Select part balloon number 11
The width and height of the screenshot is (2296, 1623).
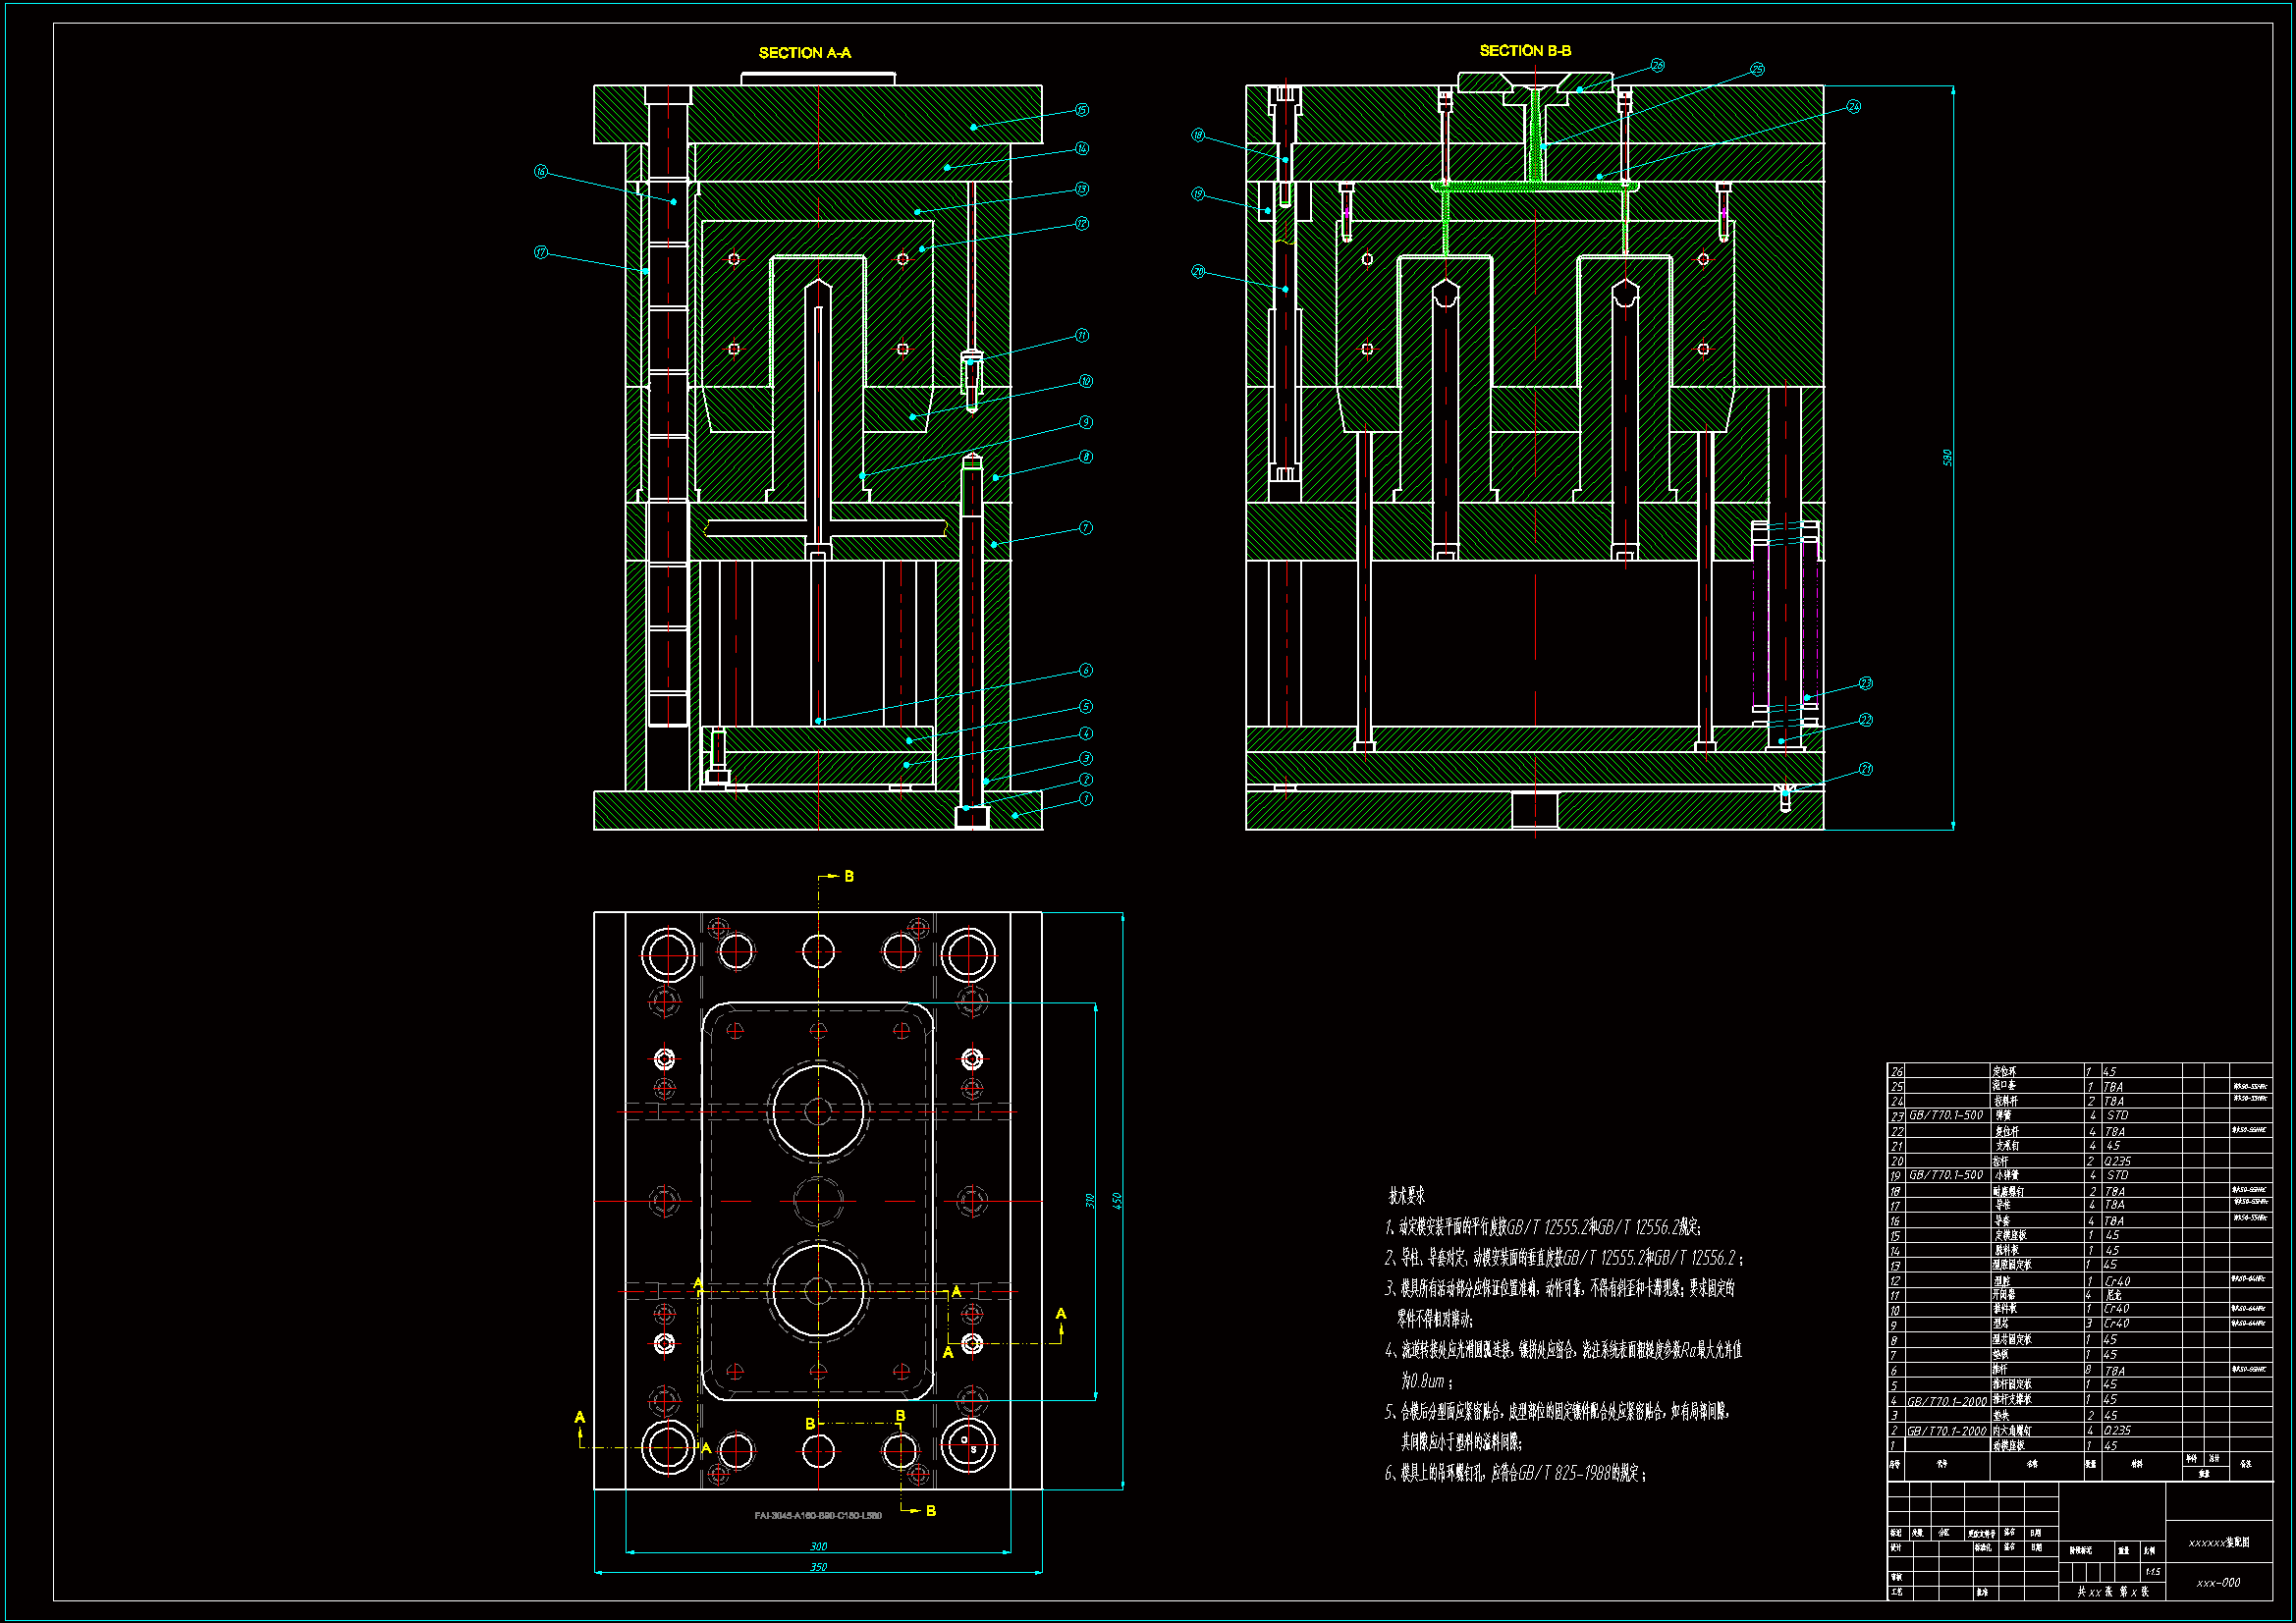1082,336
